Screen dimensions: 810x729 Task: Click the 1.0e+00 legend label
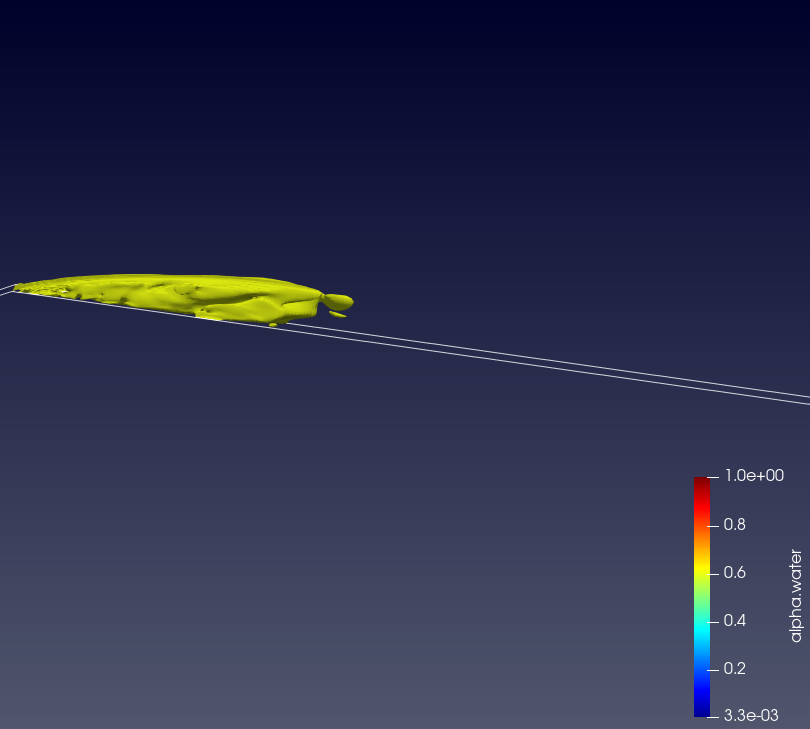[x=754, y=475]
